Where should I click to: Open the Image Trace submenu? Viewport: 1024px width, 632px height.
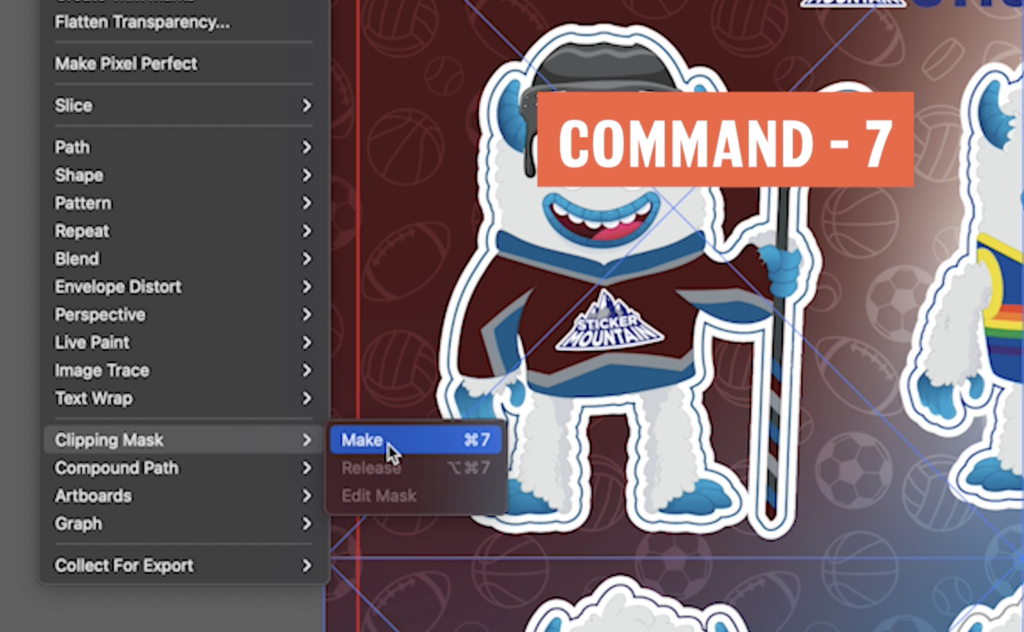click(x=184, y=370)
